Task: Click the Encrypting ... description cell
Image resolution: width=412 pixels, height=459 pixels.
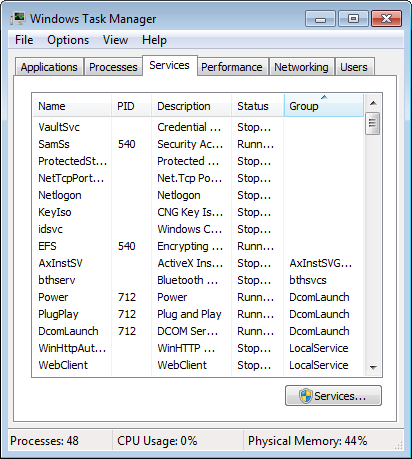Action: [x=190, y=246]
